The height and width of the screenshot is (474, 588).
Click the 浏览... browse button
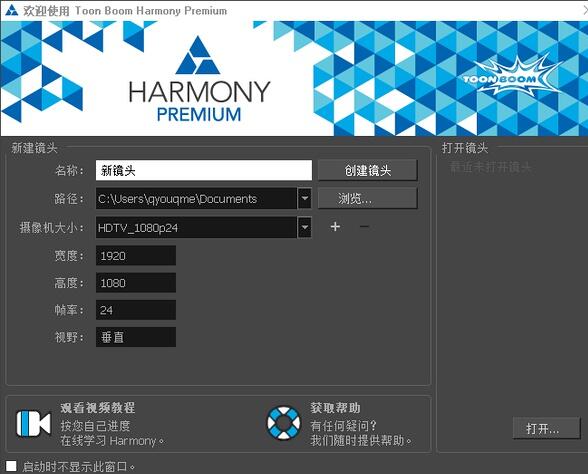click(x=368, y=198)
